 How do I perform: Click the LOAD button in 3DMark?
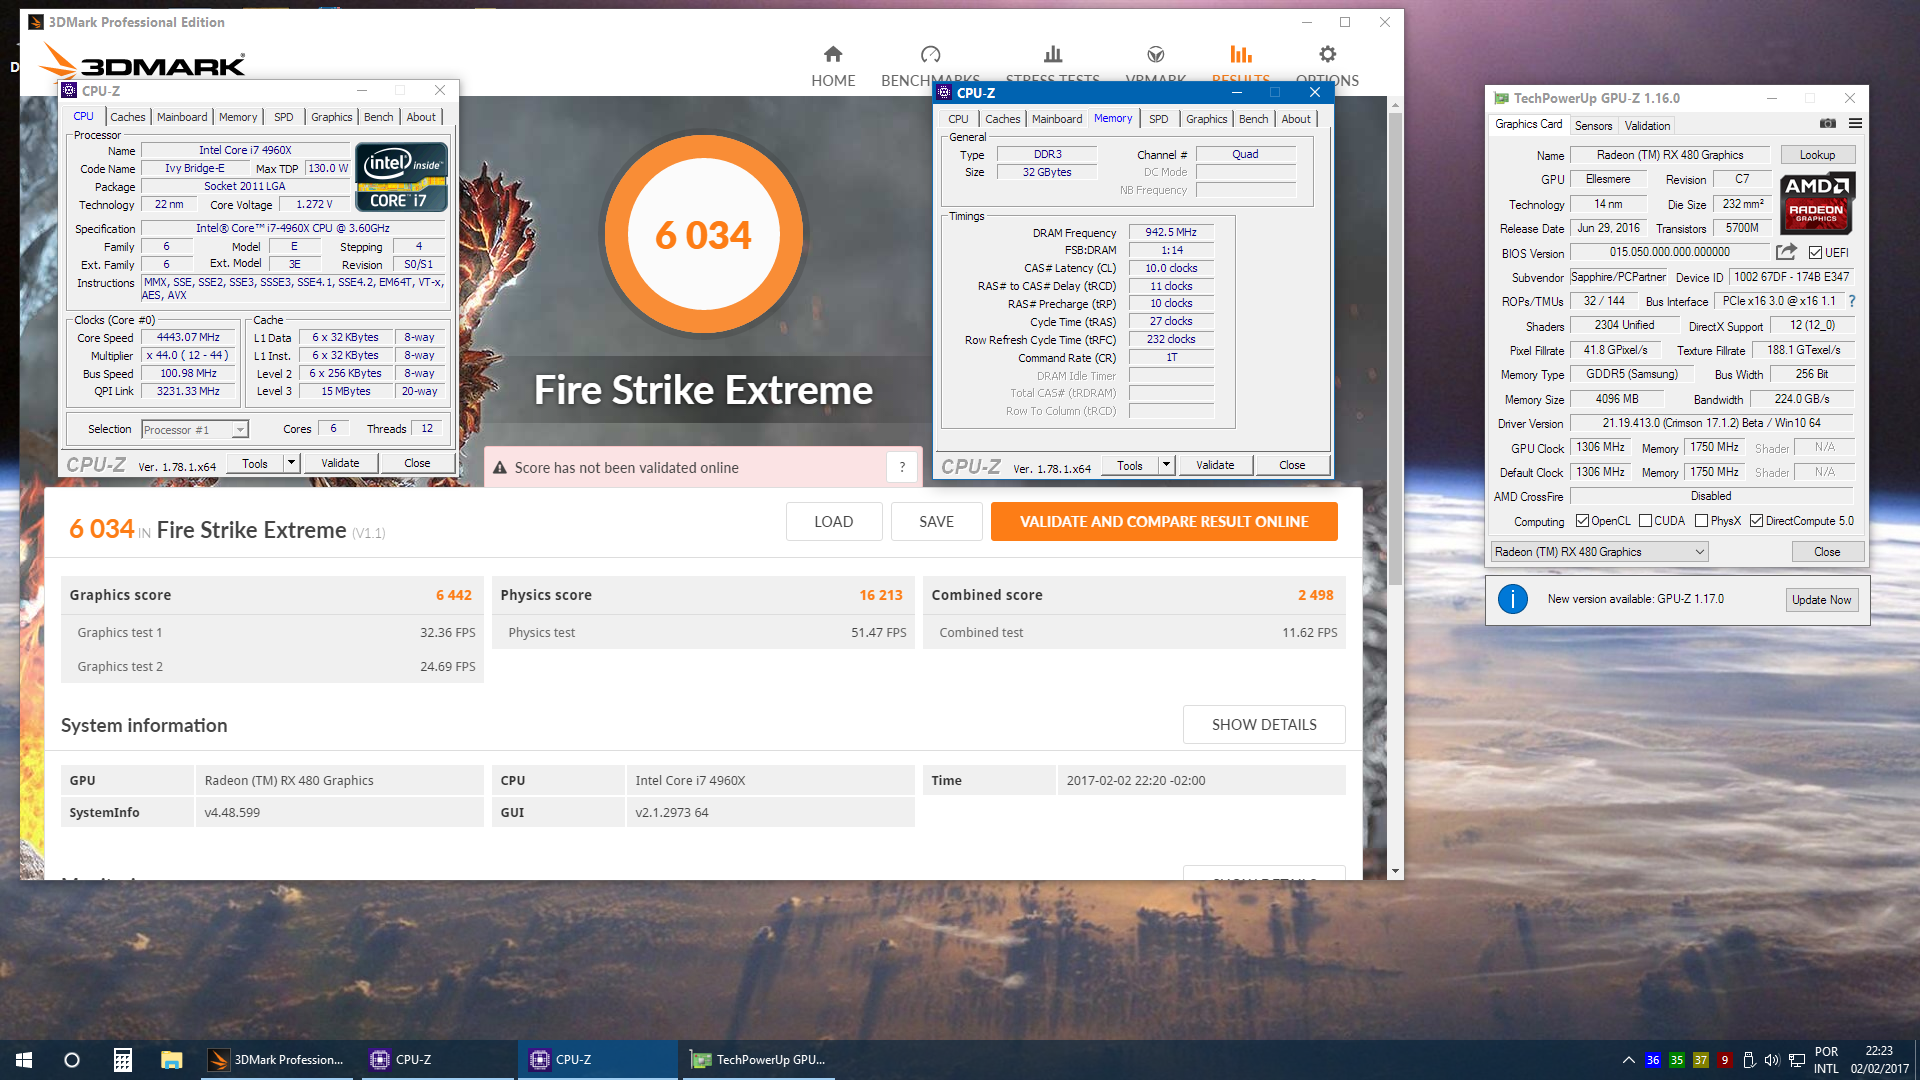pyautogui.click(x=833, y=521)
